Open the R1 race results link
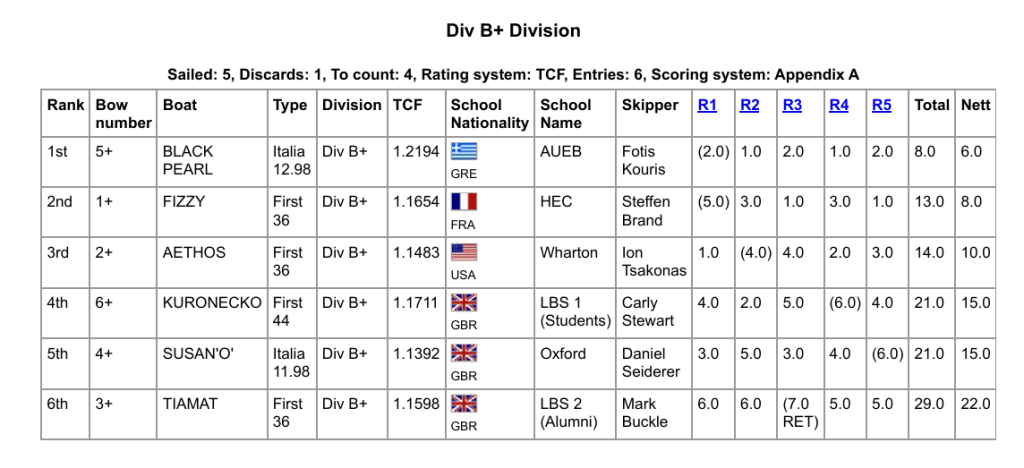1024x468 pixels. [x=707, y=104]
